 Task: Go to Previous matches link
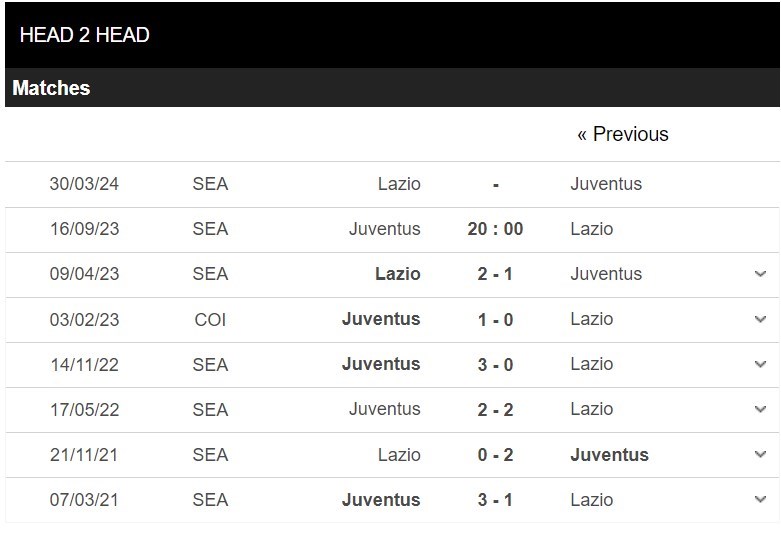623,134
